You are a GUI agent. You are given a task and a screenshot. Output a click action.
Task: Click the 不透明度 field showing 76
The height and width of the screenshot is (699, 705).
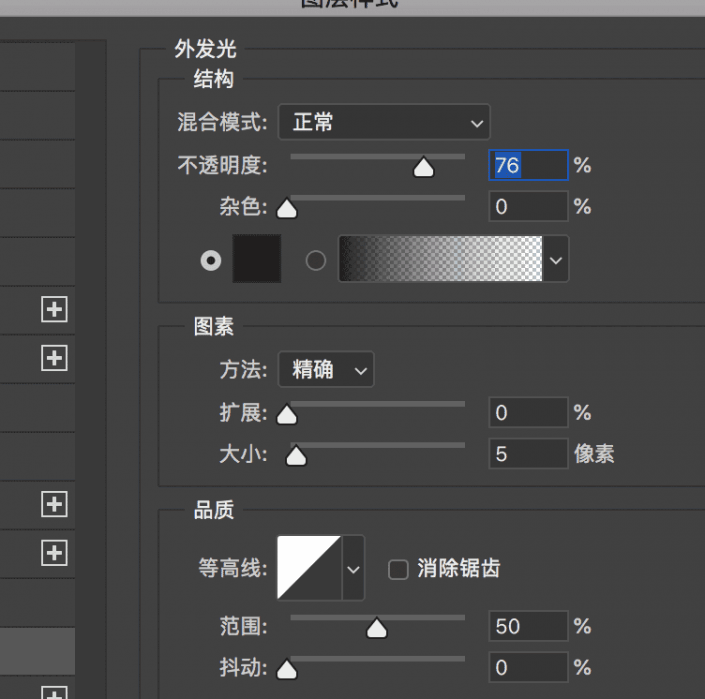528,165
